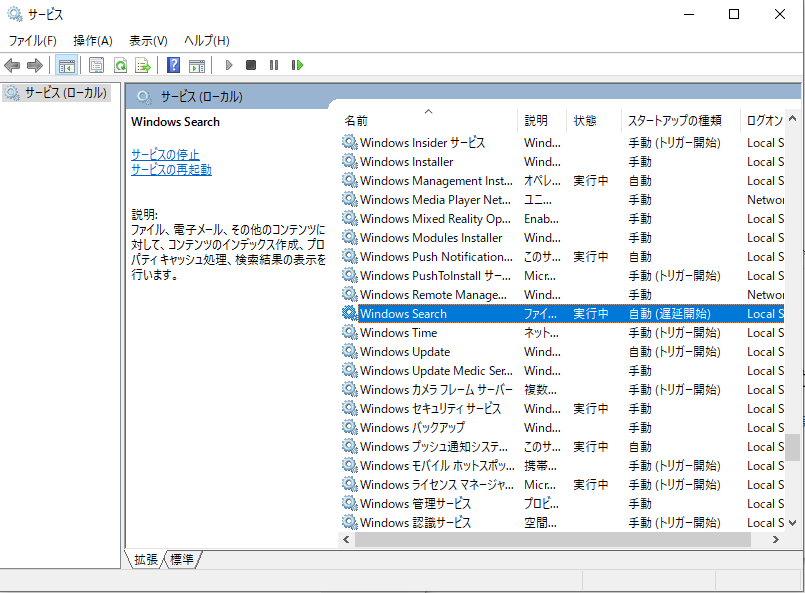805x593 pixels.
Task: Select the 拡張 tab
Action: [x=148, y=561]
